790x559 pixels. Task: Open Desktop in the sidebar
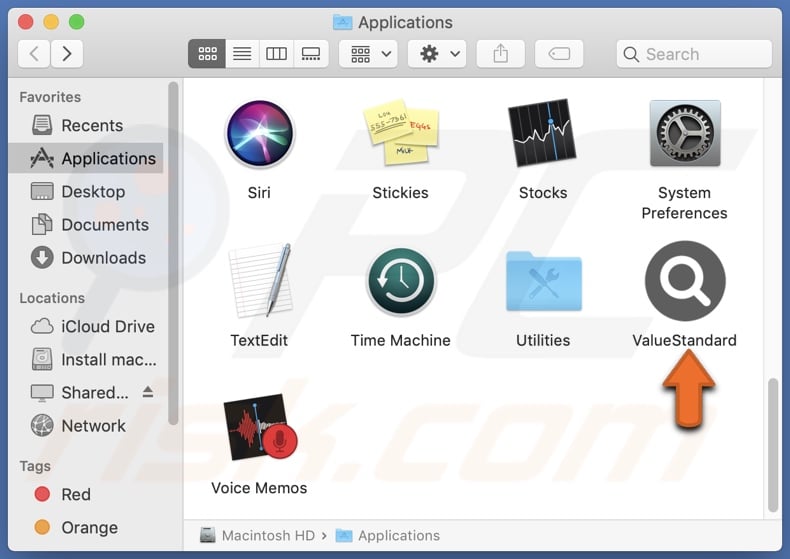86,192
